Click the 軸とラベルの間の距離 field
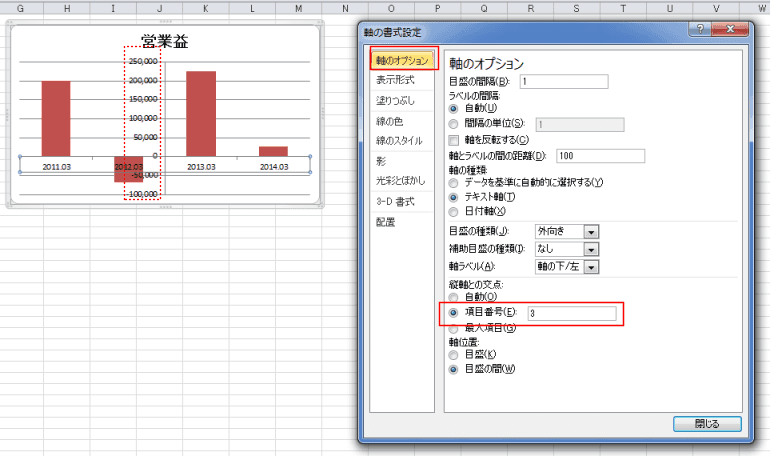The image size is (770, 456). tap(600, 156)
